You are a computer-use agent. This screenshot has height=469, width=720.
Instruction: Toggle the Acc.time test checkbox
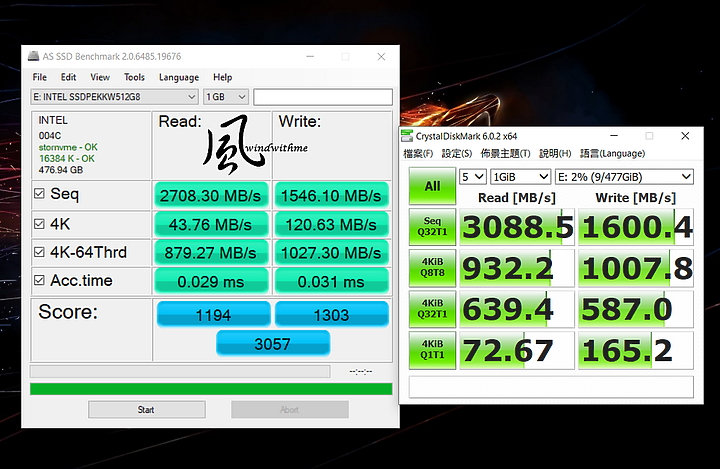[39, 280]
